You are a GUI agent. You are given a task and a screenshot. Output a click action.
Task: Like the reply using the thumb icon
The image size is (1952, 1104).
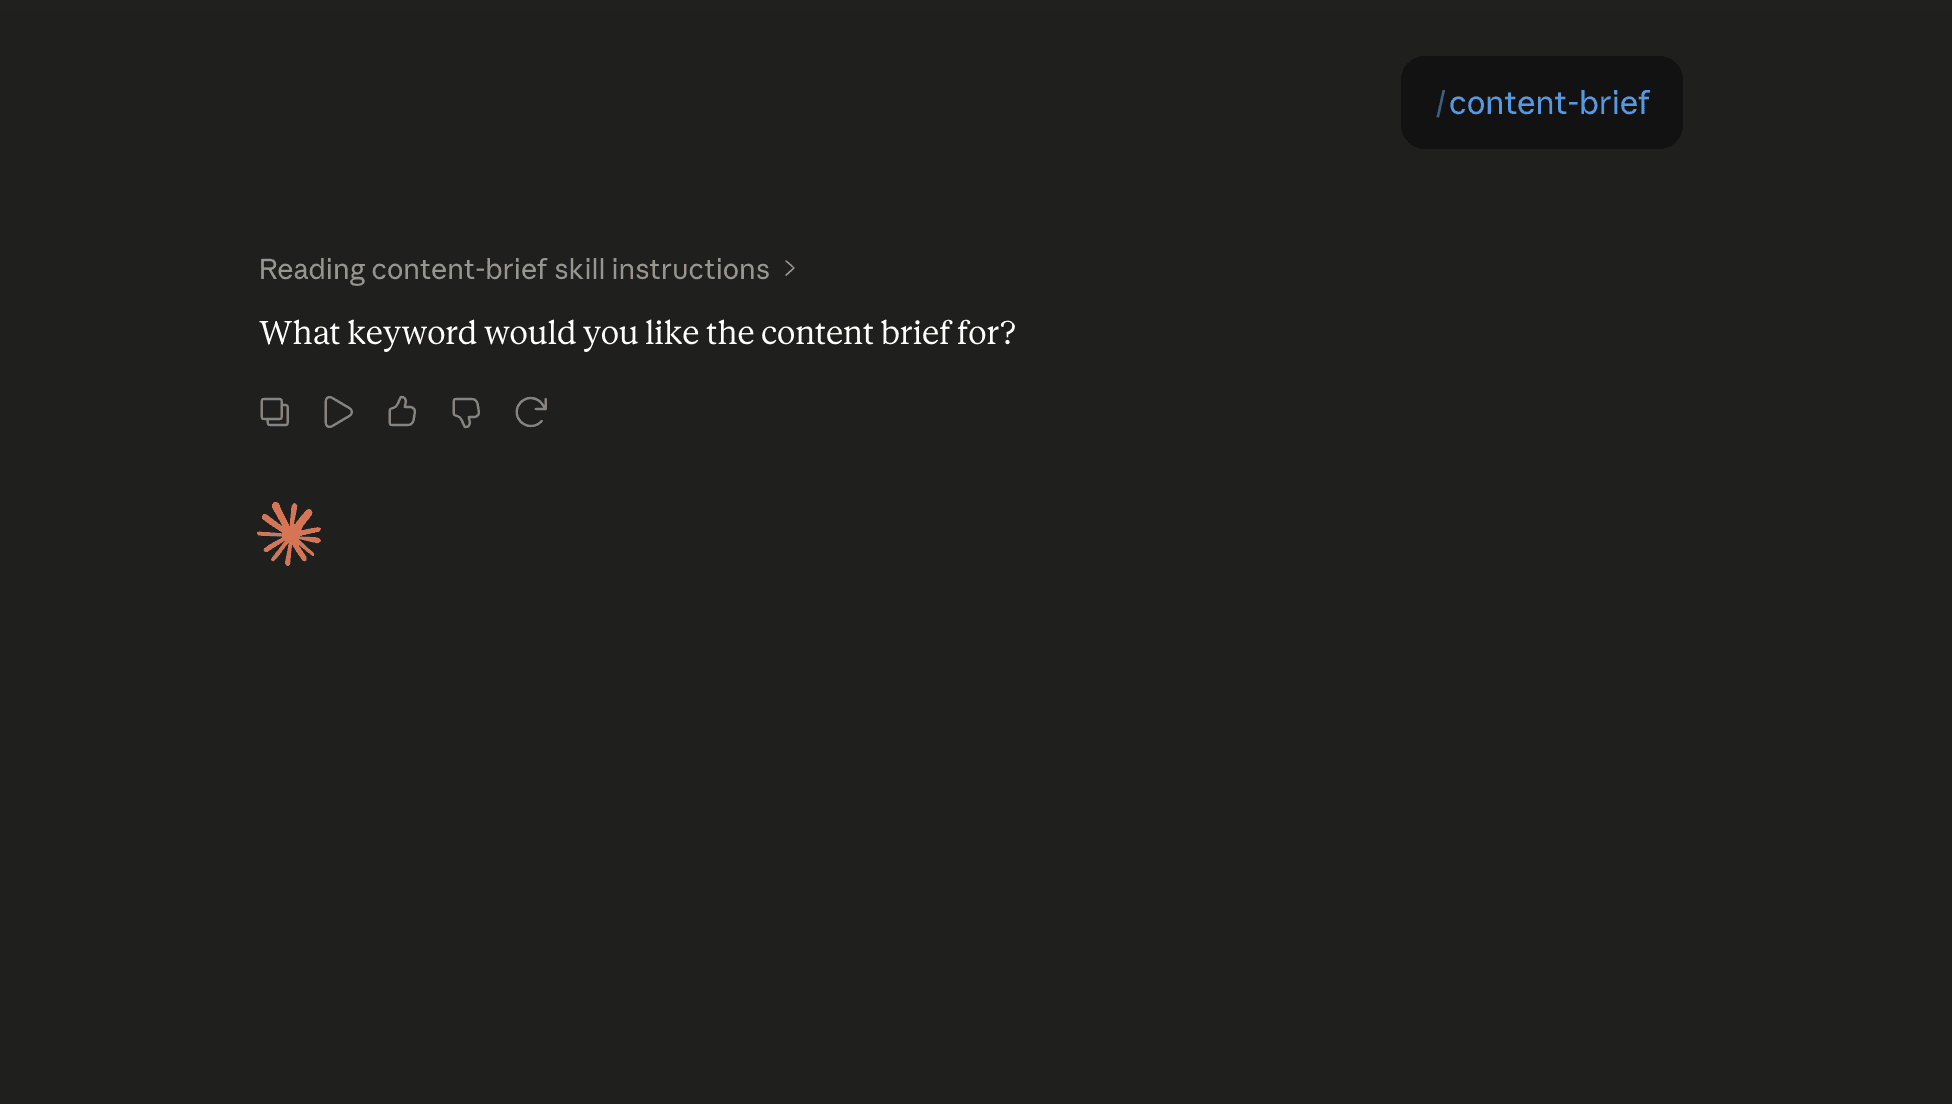[402, 412]
